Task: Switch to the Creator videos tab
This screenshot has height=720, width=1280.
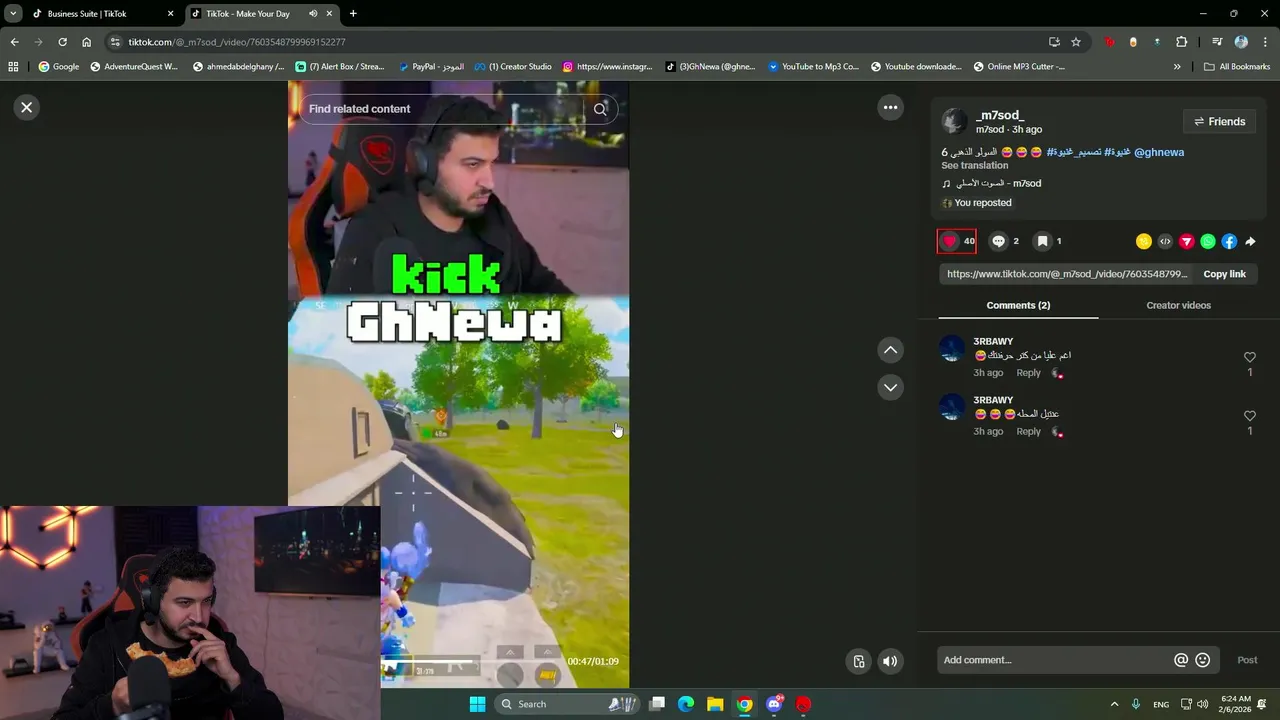Action: point(1178,305)
